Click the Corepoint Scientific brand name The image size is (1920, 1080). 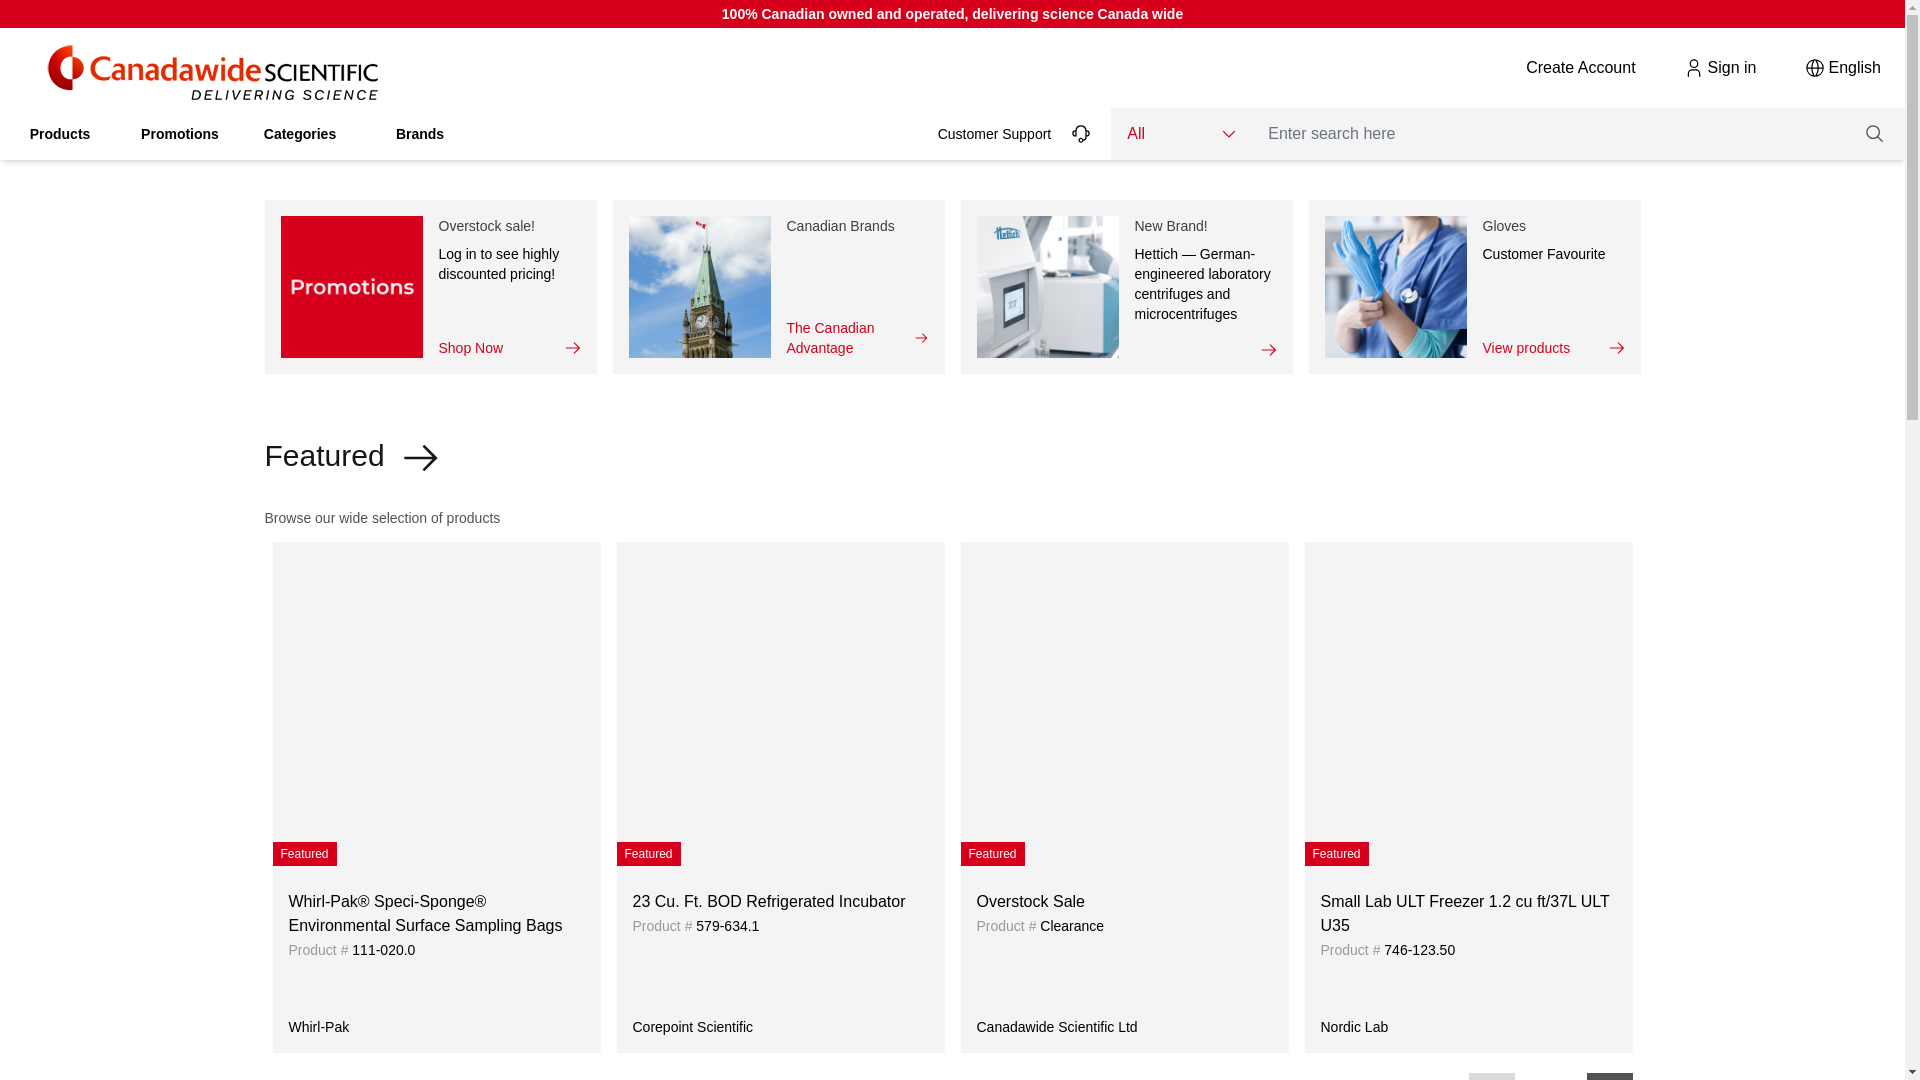(692, 1027)
